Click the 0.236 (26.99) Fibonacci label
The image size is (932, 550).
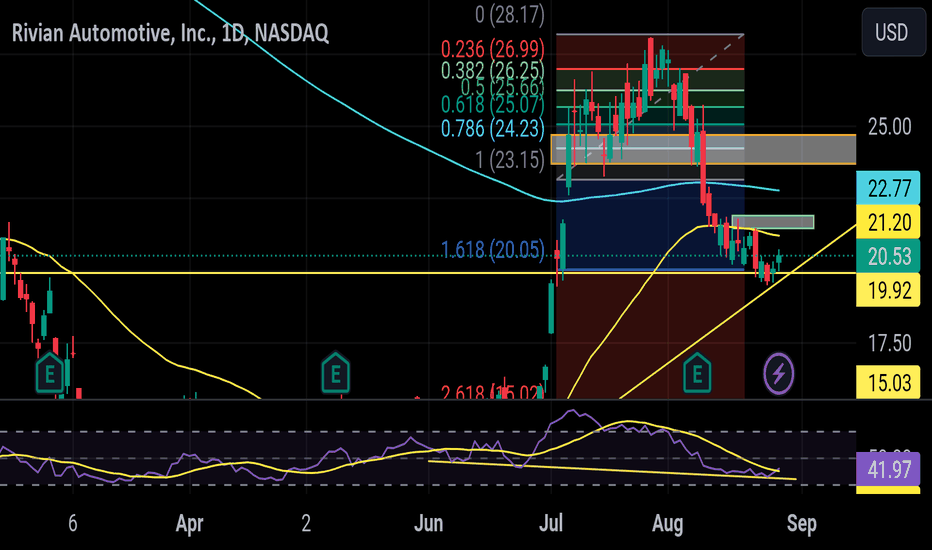pyautogui.click(x=492, y=49)
